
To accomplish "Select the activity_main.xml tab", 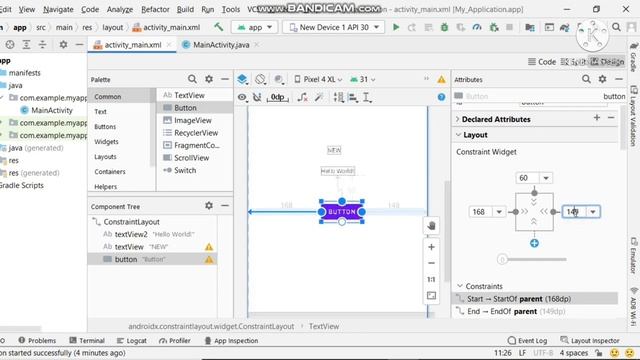I will (x=132, y=45).
